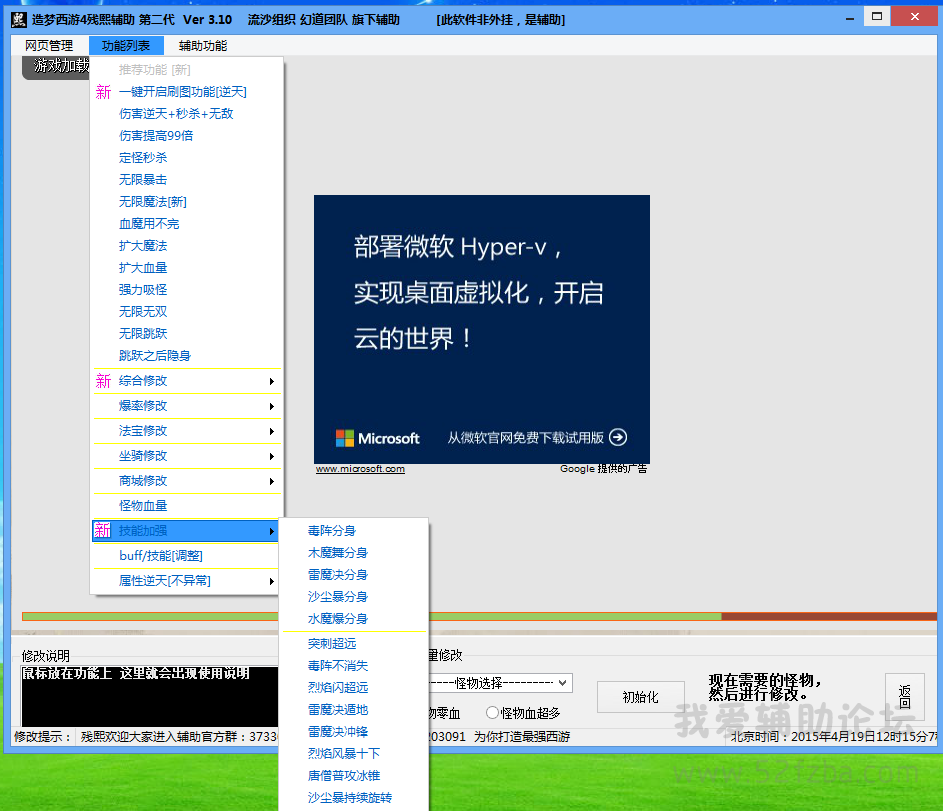The image size is (943, 811).
Task: Open the 辅助功能 menu
Action: [x=203, y=46]
